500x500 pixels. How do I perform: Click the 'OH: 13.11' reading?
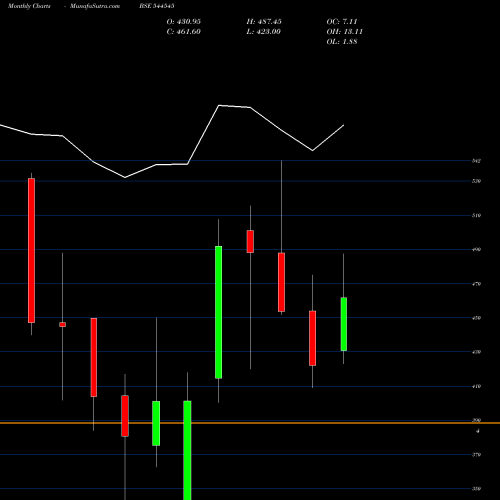click(x=345, y=32)
